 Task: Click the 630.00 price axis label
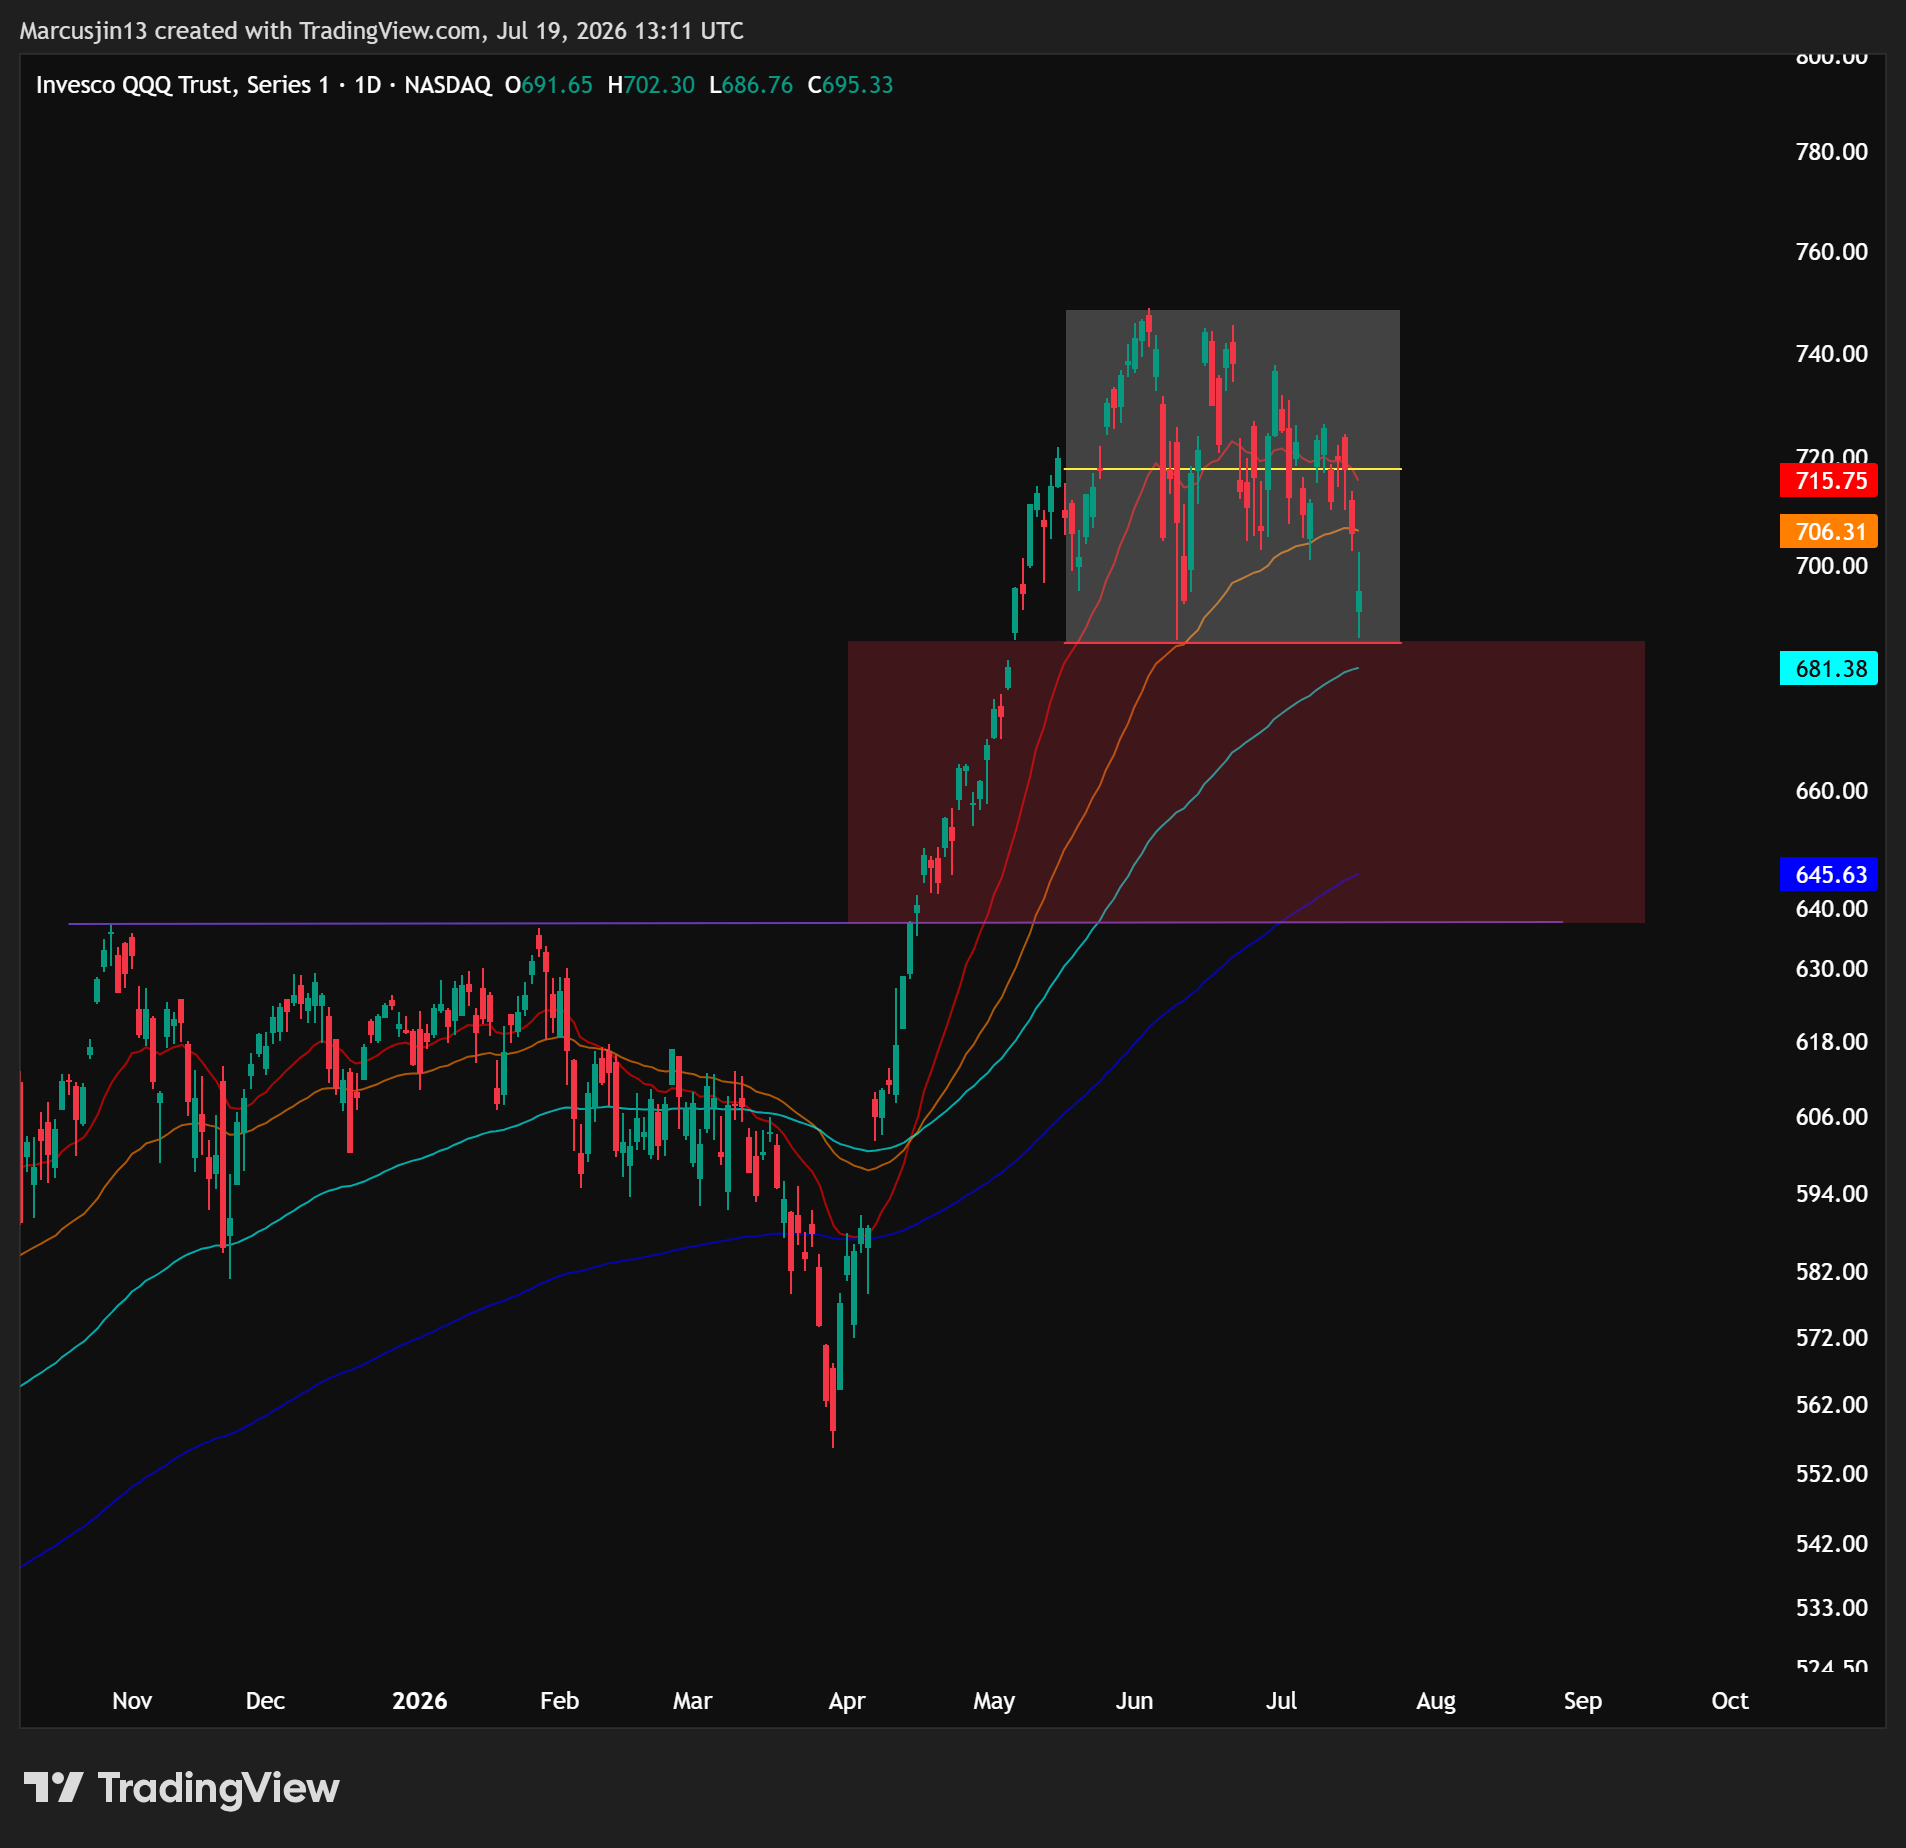pos(1832,969)
